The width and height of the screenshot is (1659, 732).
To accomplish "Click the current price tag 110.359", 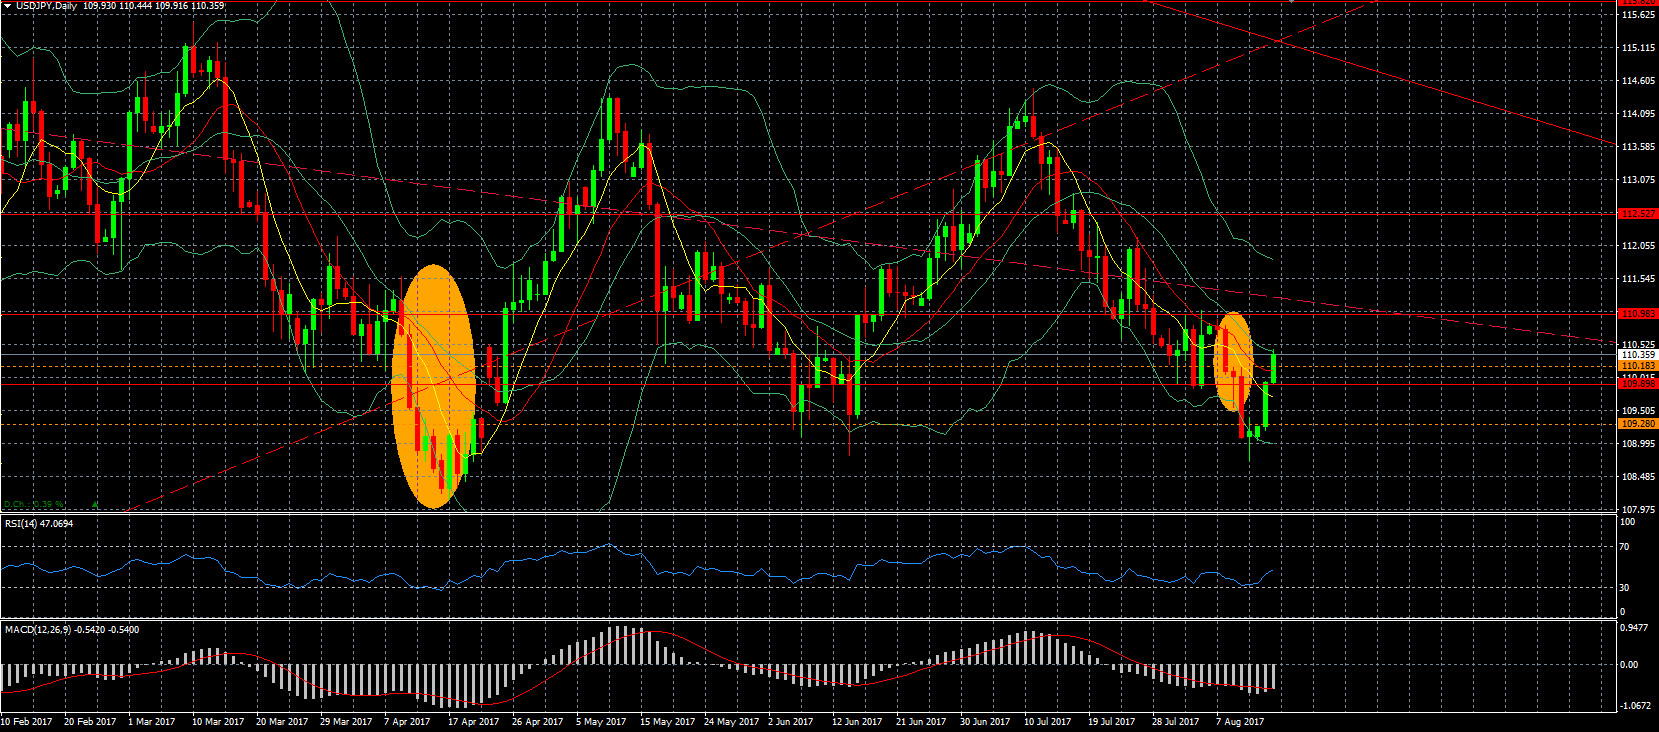I will pos(1638,355).
